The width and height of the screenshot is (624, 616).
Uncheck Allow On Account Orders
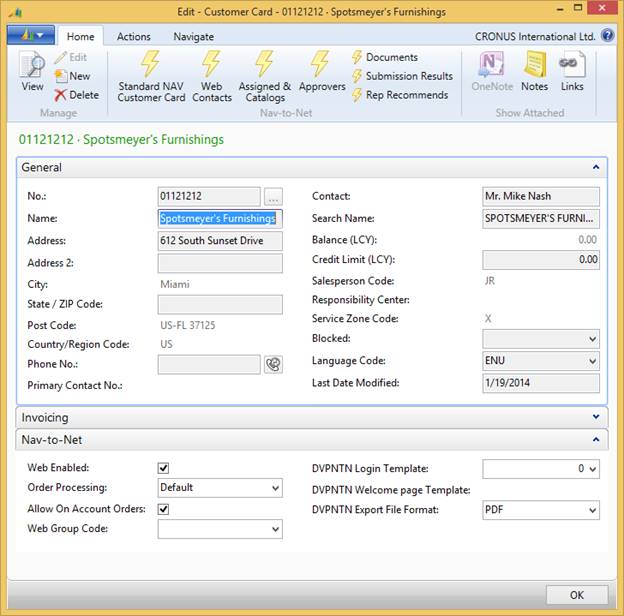[164, 509]
